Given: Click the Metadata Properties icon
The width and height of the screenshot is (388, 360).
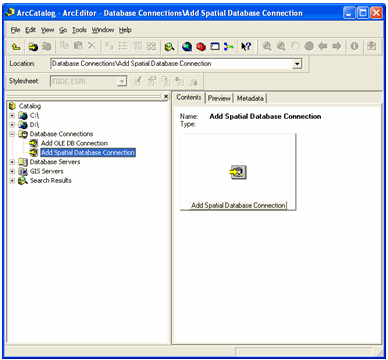Looking at the screenshot, I should 152,81.
